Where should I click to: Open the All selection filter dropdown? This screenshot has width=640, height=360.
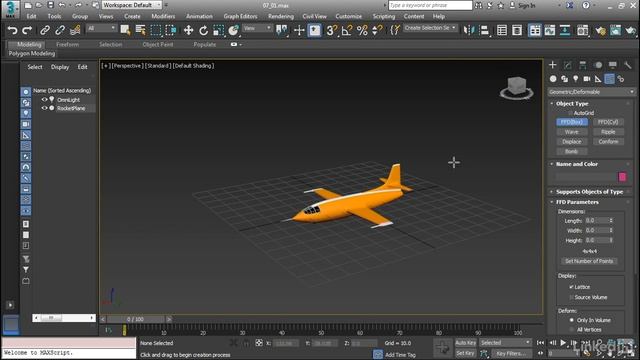pyautogui.click(x=101, y=28)
